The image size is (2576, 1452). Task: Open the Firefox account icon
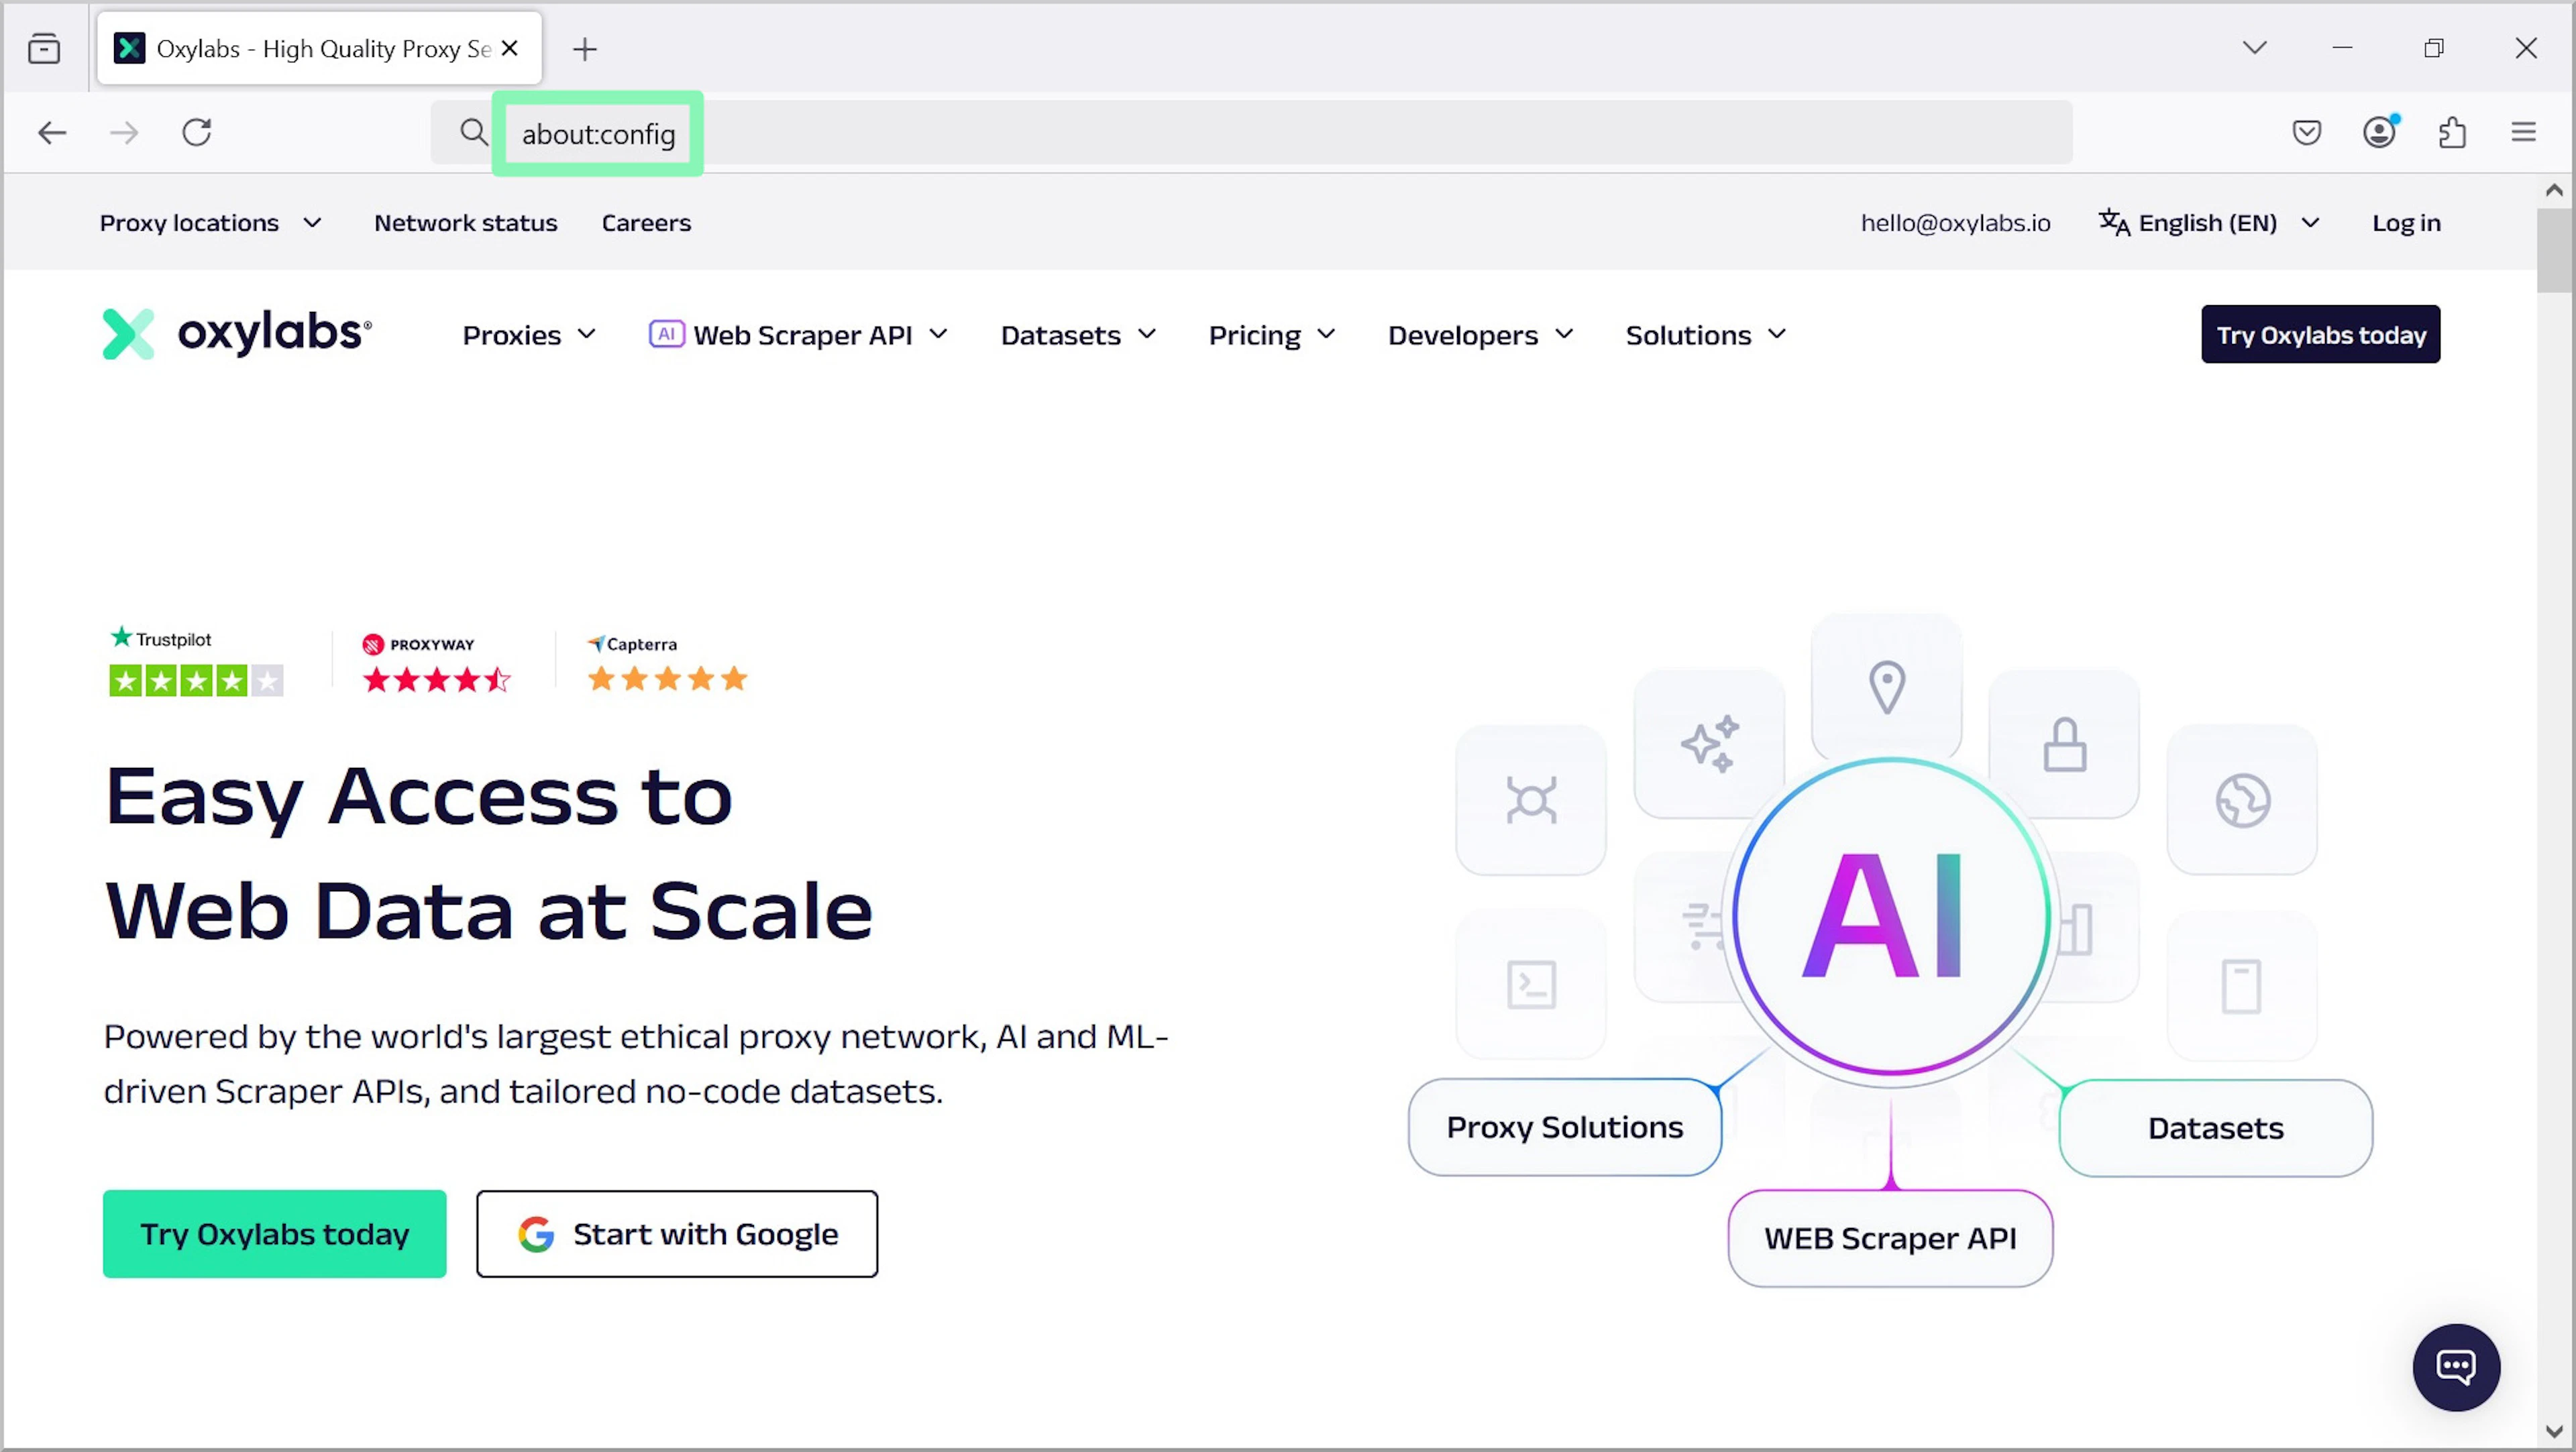[x=2380, y=132]
